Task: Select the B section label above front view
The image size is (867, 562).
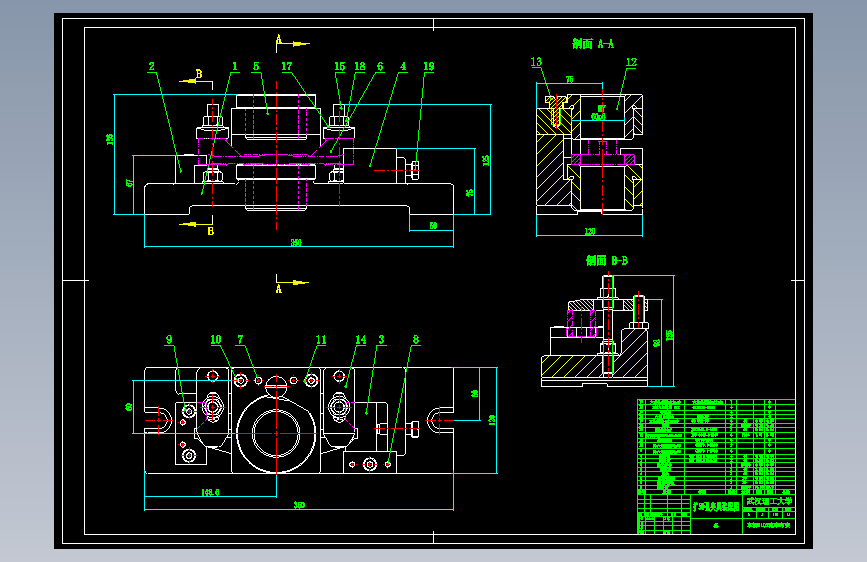Action: click(x=199, y=74)
